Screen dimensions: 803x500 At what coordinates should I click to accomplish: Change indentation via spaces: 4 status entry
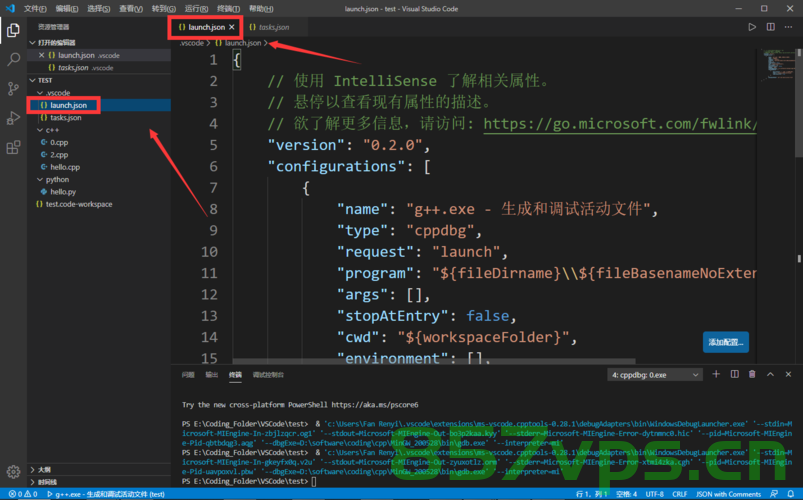(626, 494)
